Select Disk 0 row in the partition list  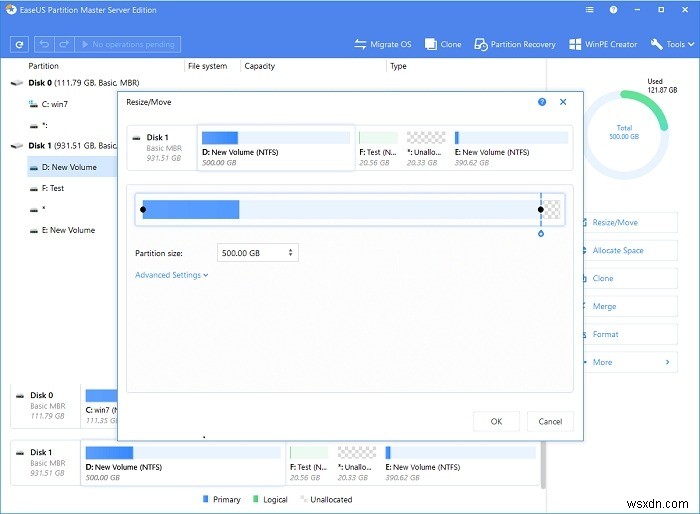coord(75,83)
